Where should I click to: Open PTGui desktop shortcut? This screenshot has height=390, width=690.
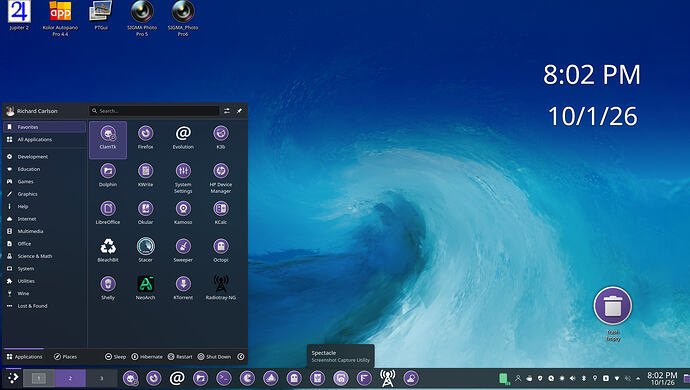click(x=101, y=15)
